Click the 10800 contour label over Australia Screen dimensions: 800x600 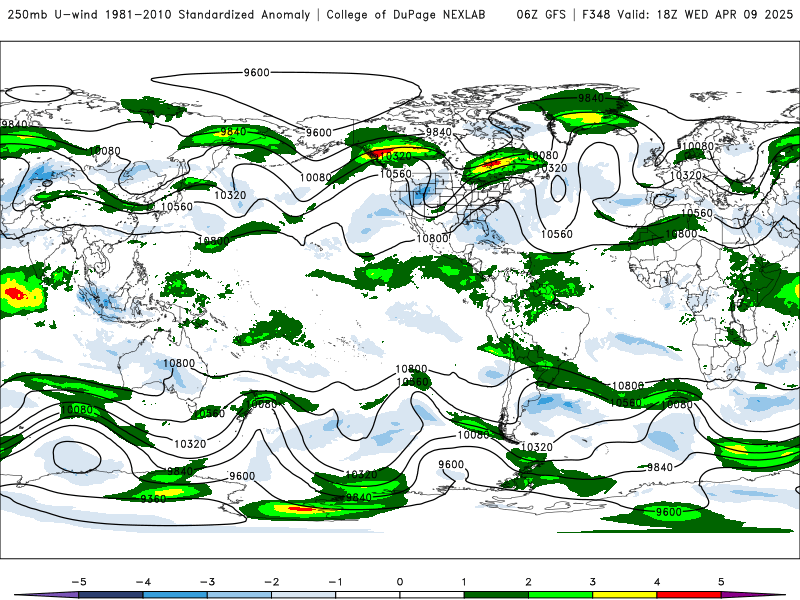179,363
